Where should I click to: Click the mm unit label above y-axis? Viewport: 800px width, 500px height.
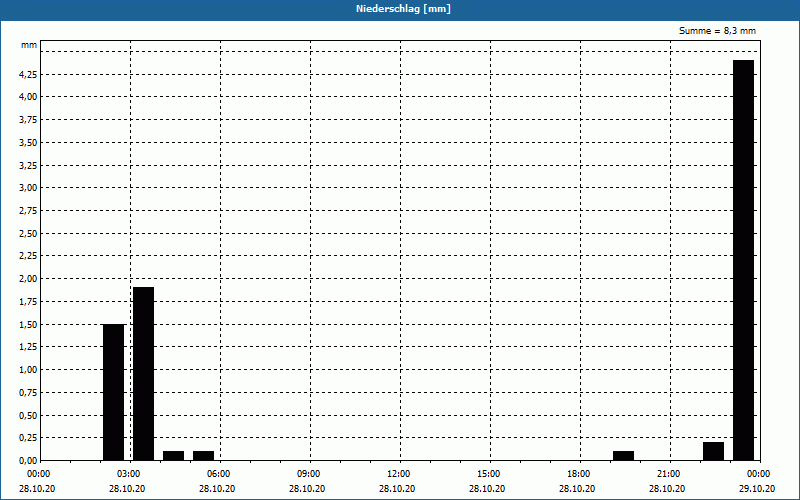(29, 45)
